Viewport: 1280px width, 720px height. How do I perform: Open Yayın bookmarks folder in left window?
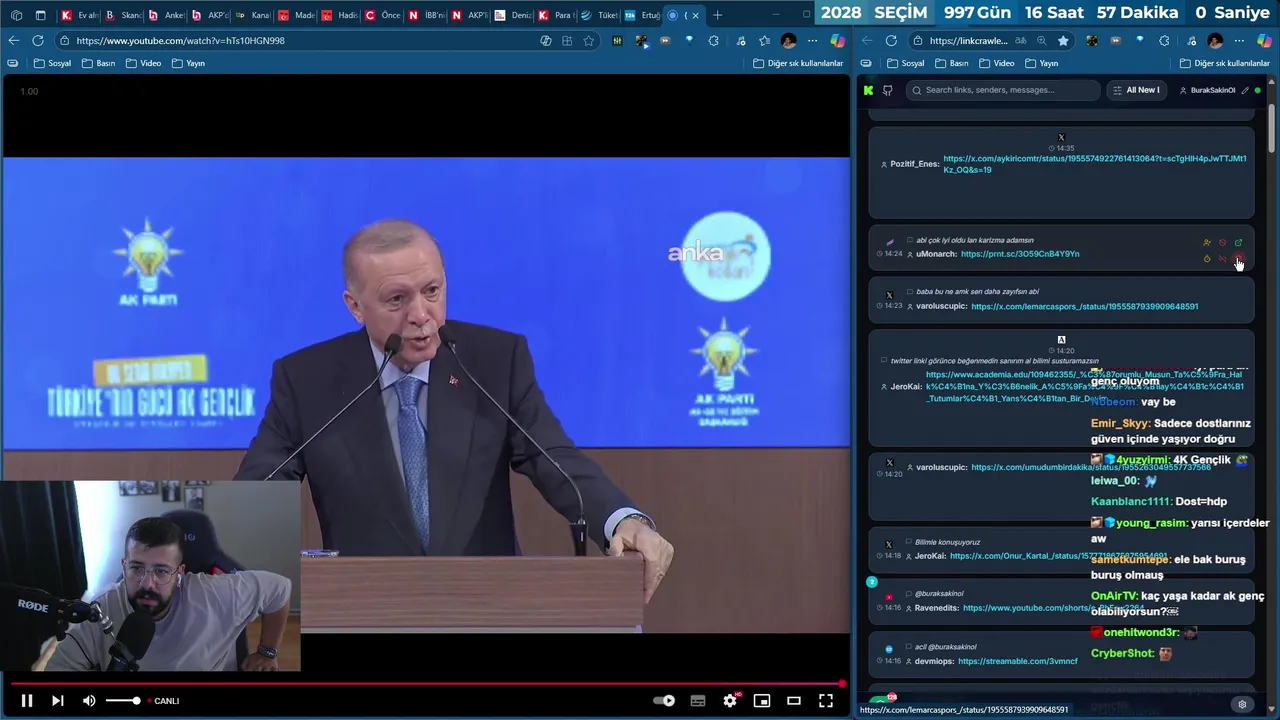188,63
